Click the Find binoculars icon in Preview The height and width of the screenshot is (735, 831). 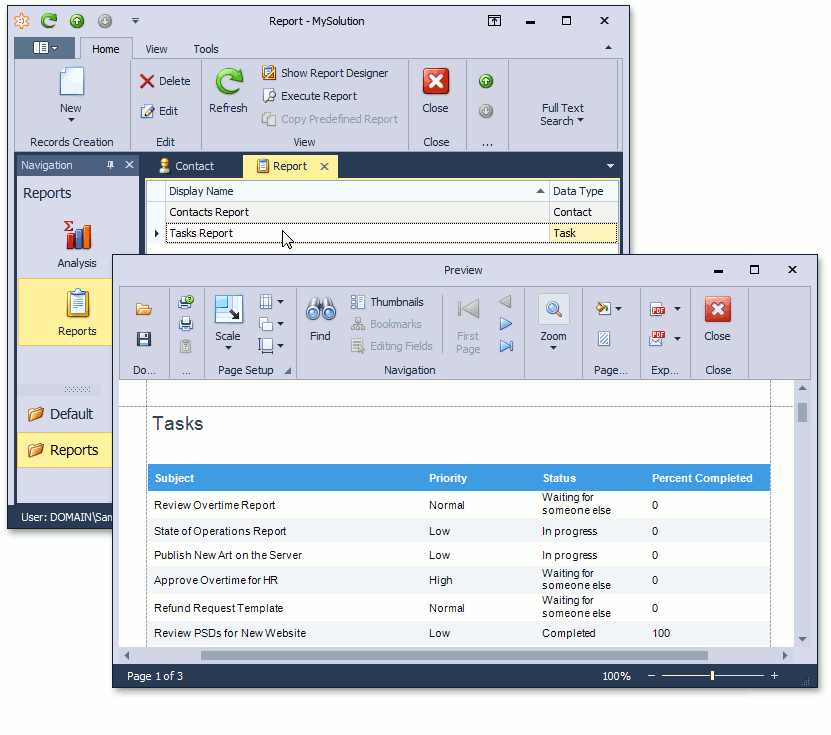click(x=320, y=310)
